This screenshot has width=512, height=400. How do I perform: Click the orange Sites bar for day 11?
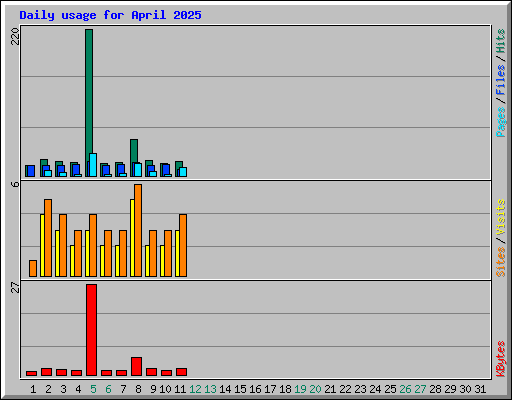pos(183,245)
